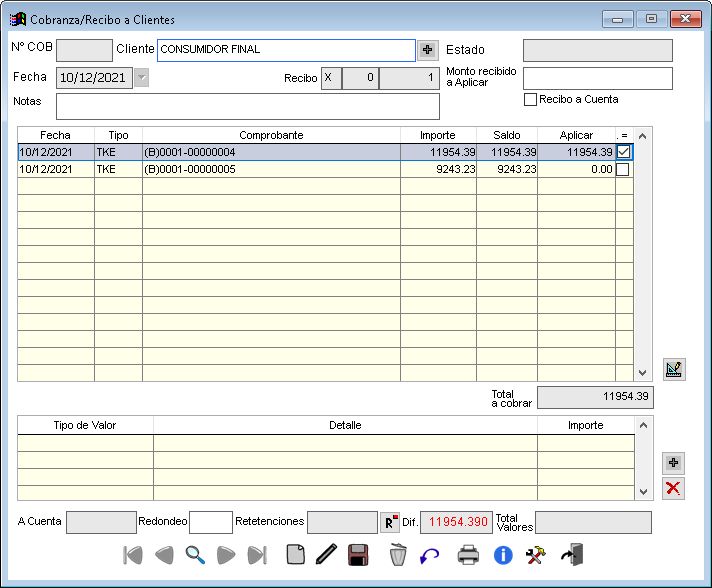This screenshot has width=712, height=588.
Task: Click the undo arrow icon
Action: pyautogui.click(x=430, y=555)
